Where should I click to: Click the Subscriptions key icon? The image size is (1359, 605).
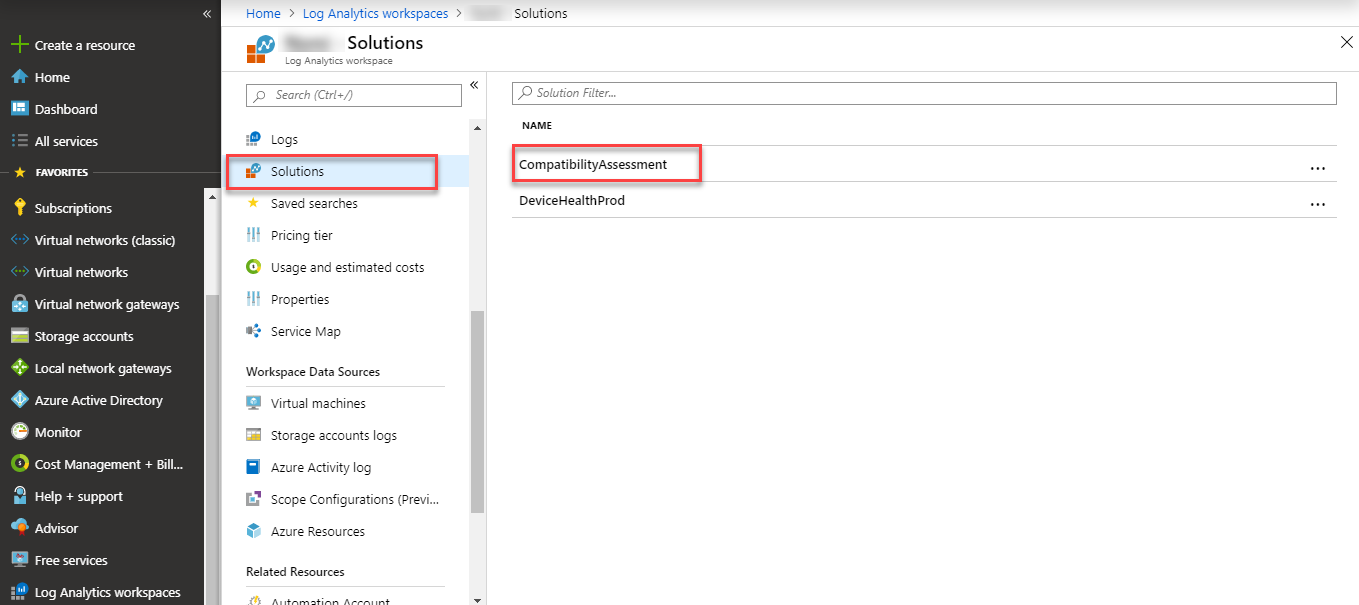(19, 208)
